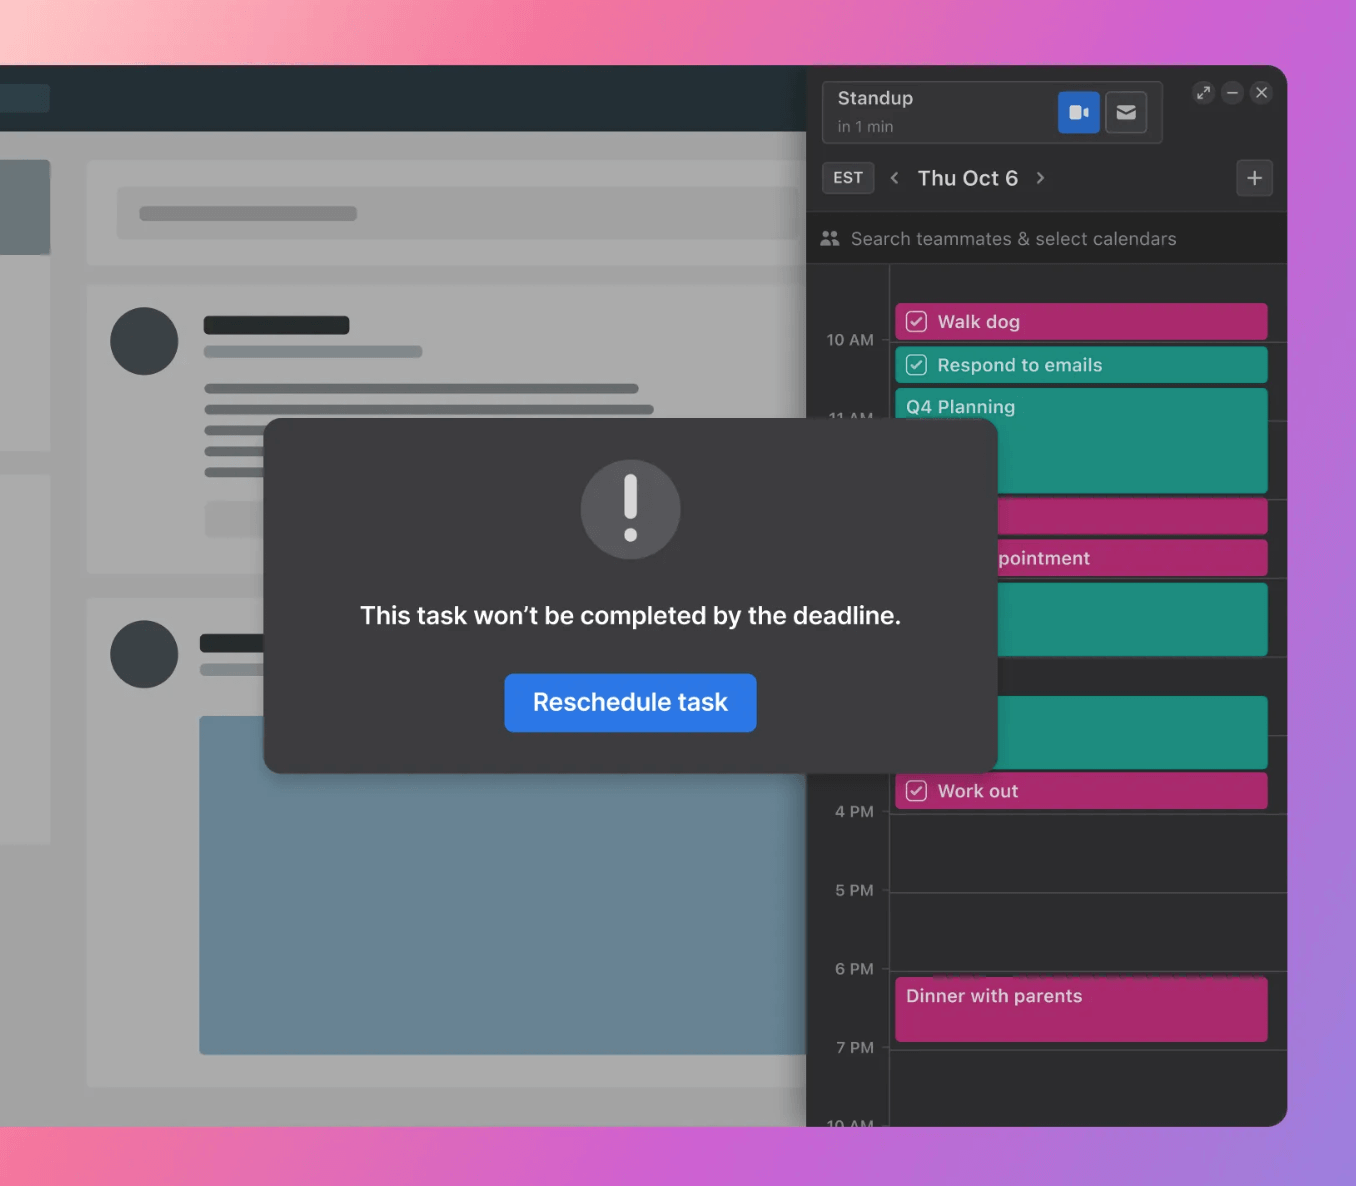Advance to next day using right chevron
Image resolution: width=1356 pixels, height=1186 pixels.
pyautogui.click(x=1040, y=178)
